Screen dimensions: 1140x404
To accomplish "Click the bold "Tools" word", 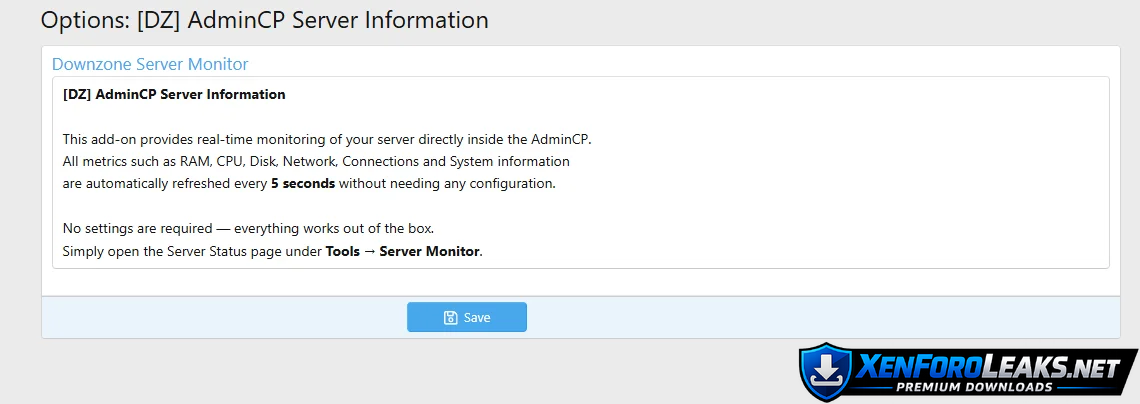I will tap(343, 251).
